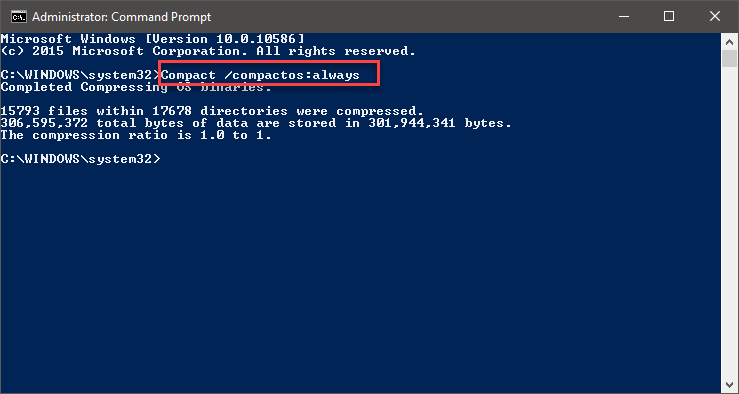Click the empty scrollbar track below the thumb
This screenshot has height=394, width=739.
click(x=730, y=222)
